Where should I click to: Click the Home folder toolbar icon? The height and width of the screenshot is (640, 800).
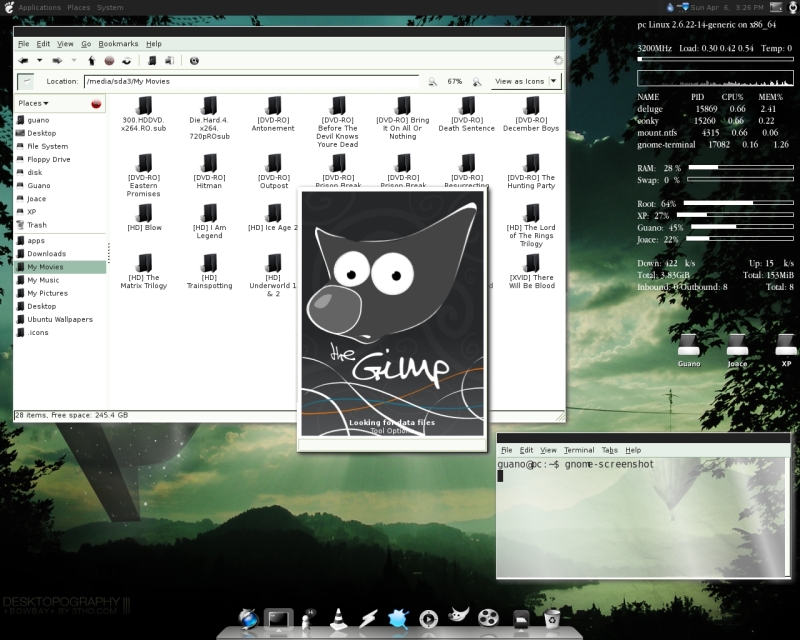click(152, 61)
